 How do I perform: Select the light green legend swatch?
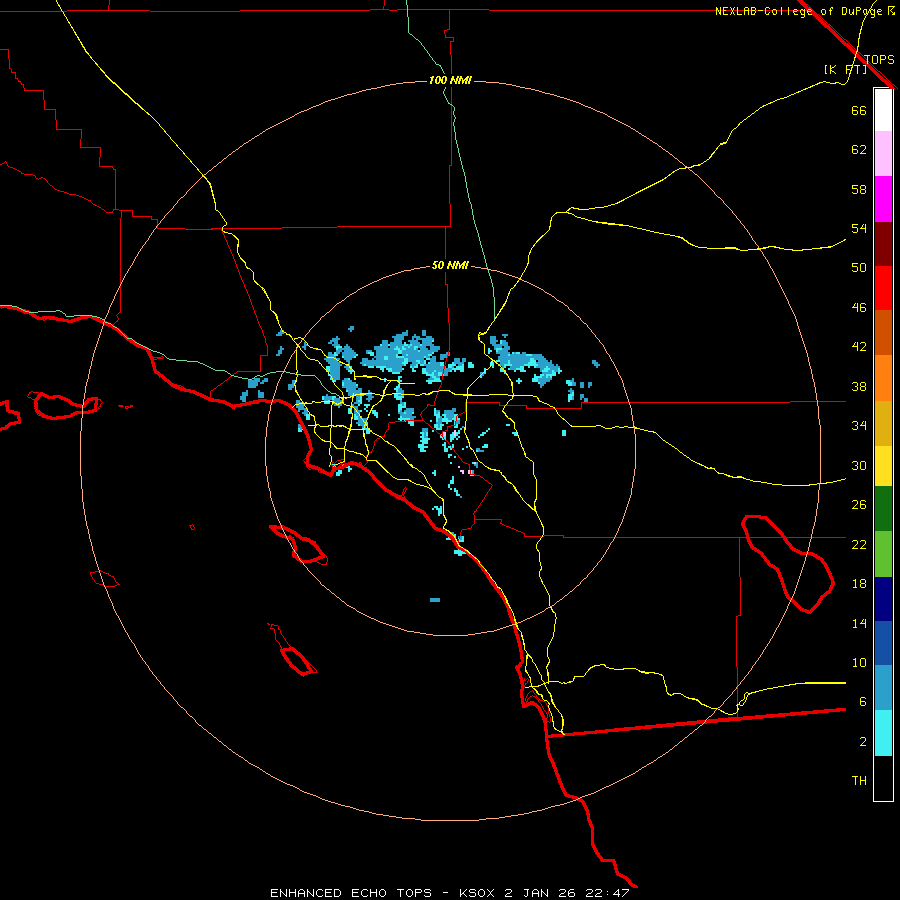coord(883,554)
